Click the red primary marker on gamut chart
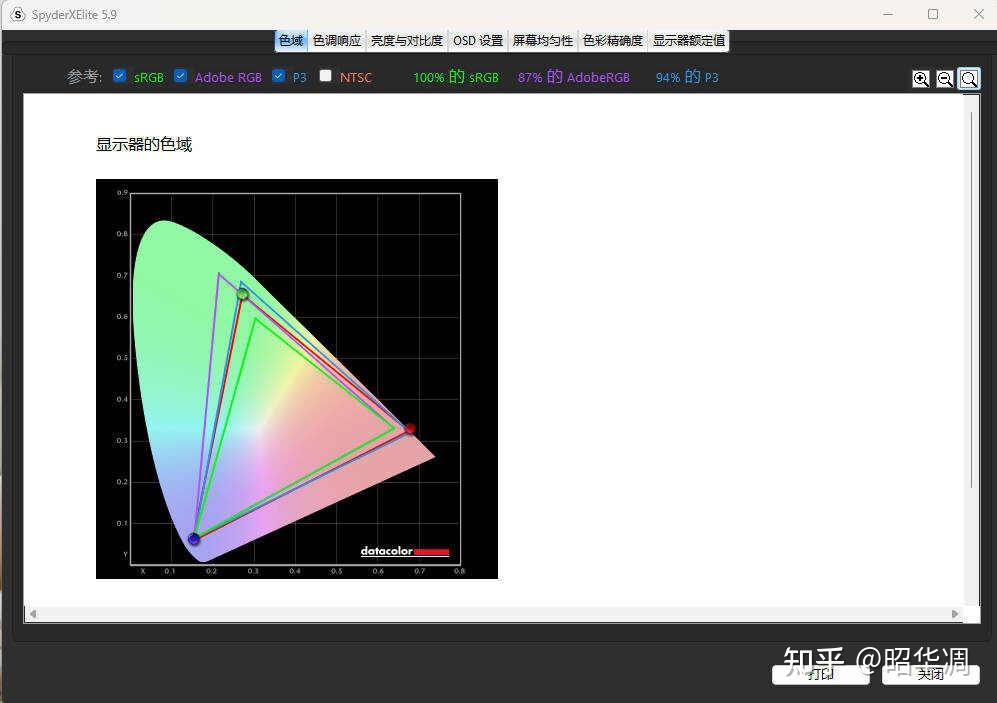Image resolution: width=997 pixels, height=703 pixels. [x=410, y=429]
